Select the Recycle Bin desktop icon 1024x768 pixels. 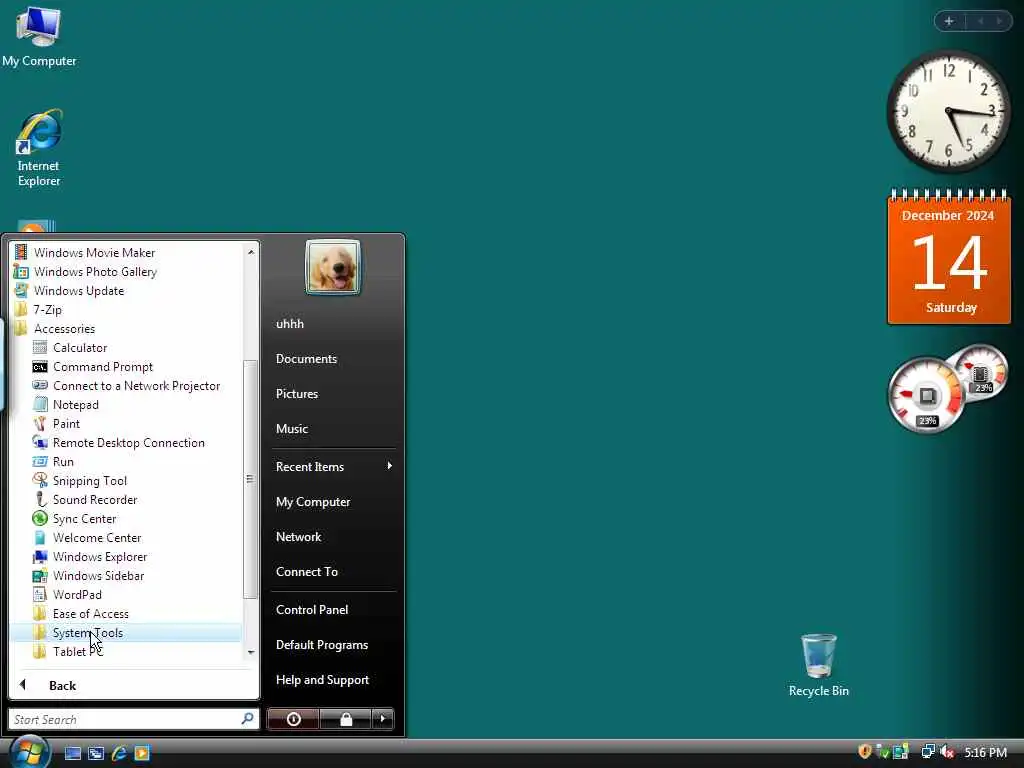pyautogui.click(x=818, y=665)
